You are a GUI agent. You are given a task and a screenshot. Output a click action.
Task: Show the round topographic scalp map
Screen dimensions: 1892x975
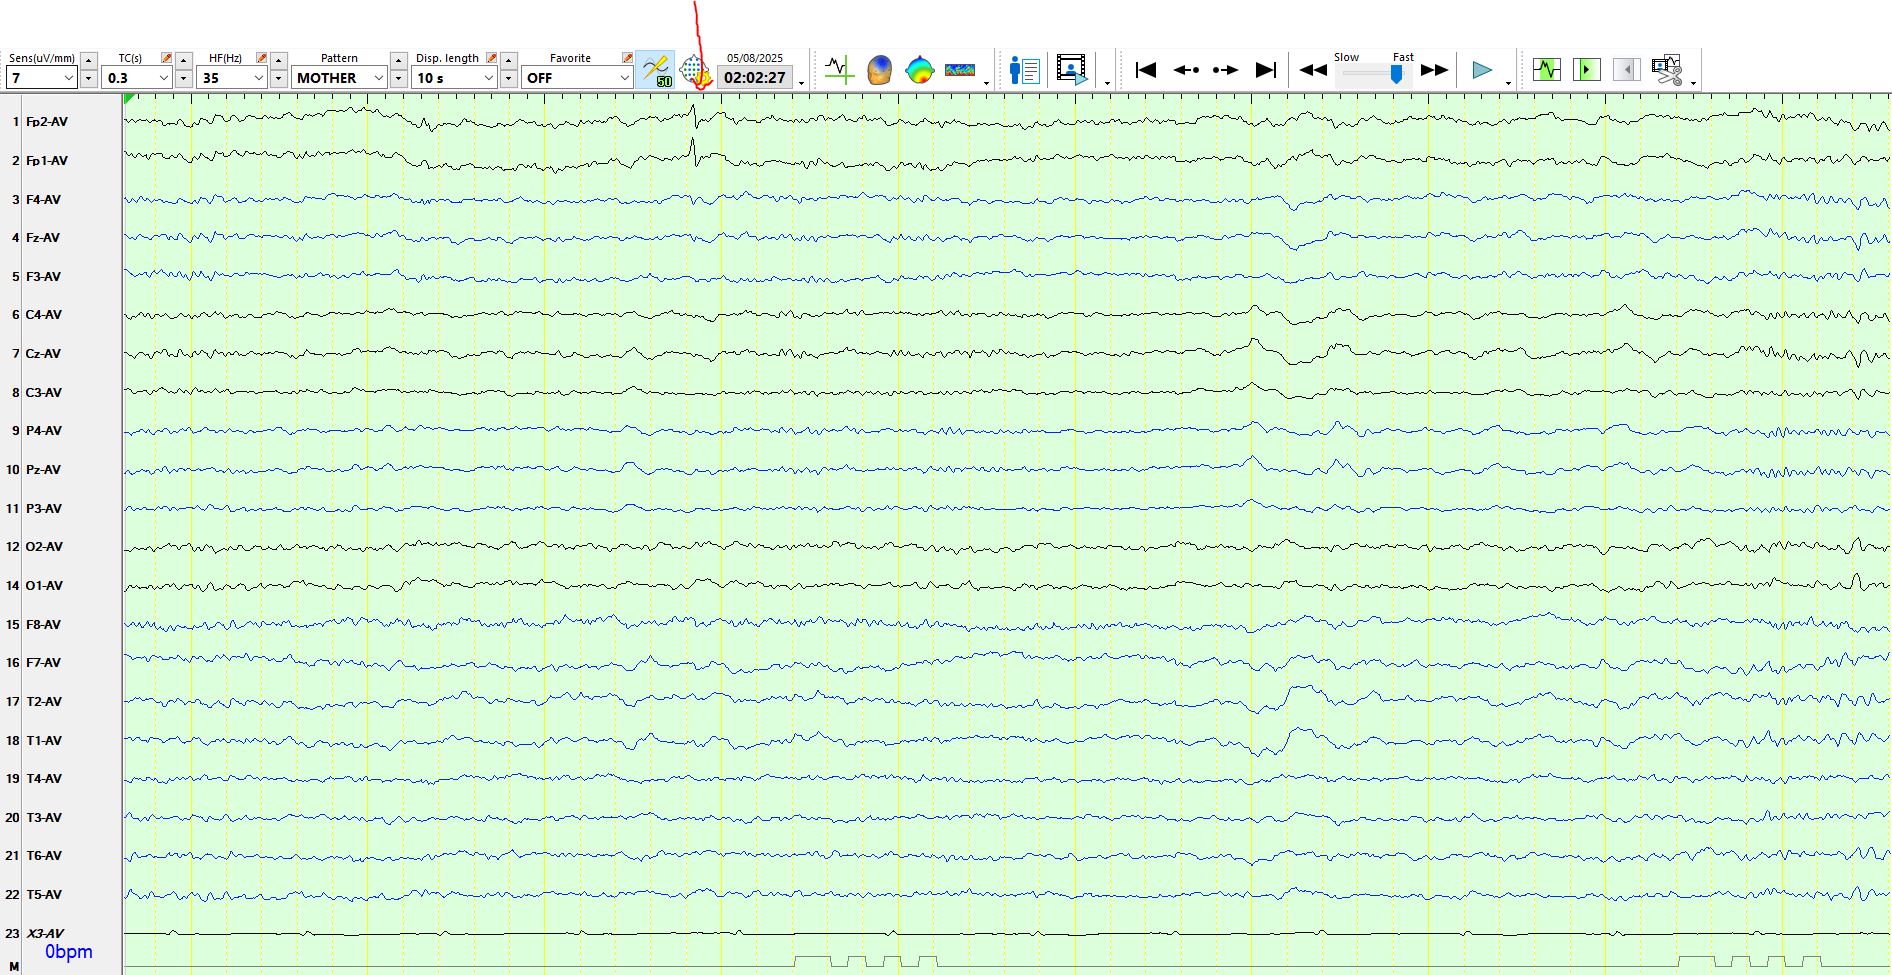click(x=919, y=70)
